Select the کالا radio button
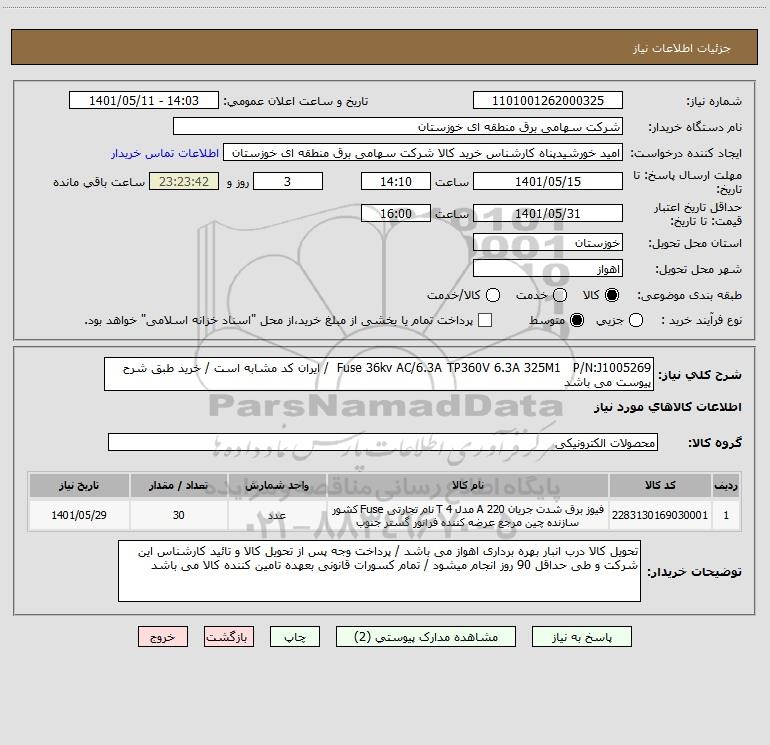This screenshot has width=770, height=745. tap(612, 295)
